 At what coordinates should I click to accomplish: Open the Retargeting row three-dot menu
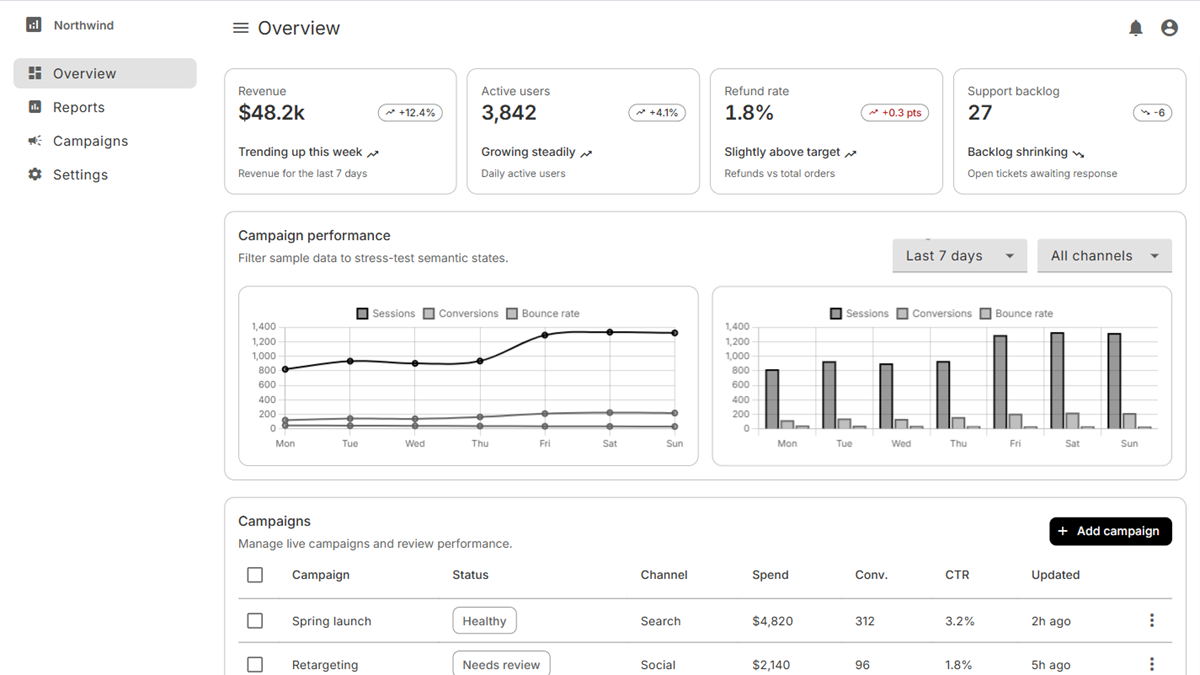(x=1152, y=664)
